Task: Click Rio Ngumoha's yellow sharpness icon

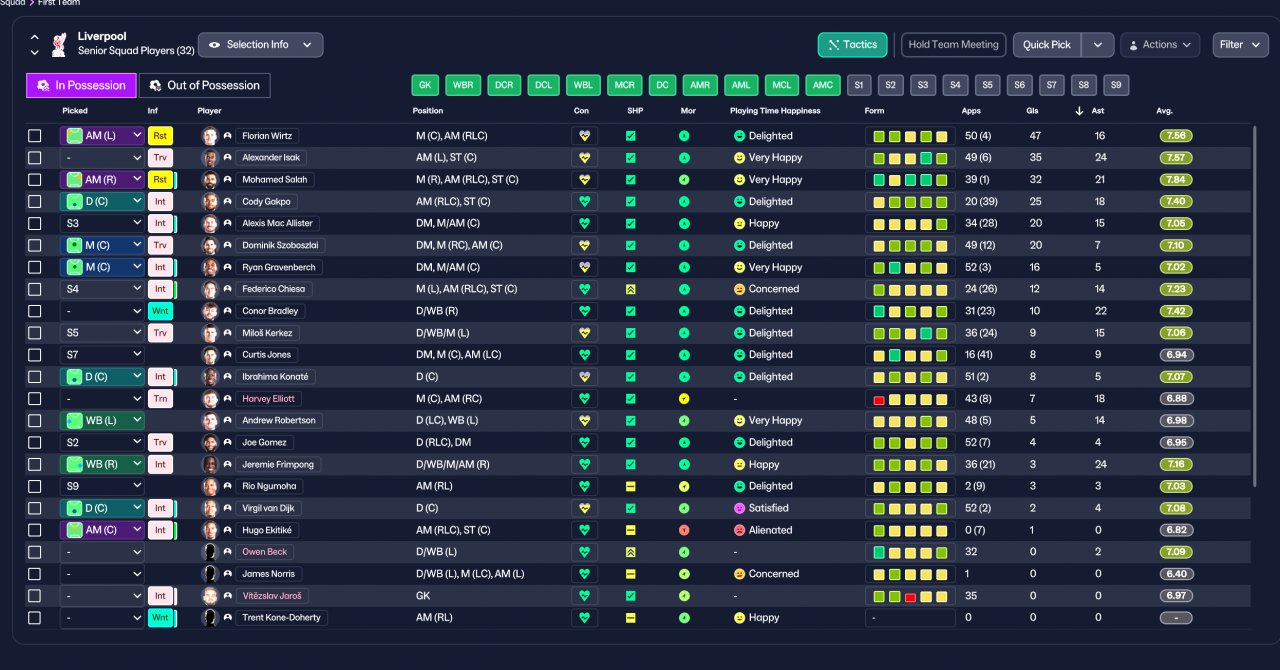Action: (x=631, y=486)
